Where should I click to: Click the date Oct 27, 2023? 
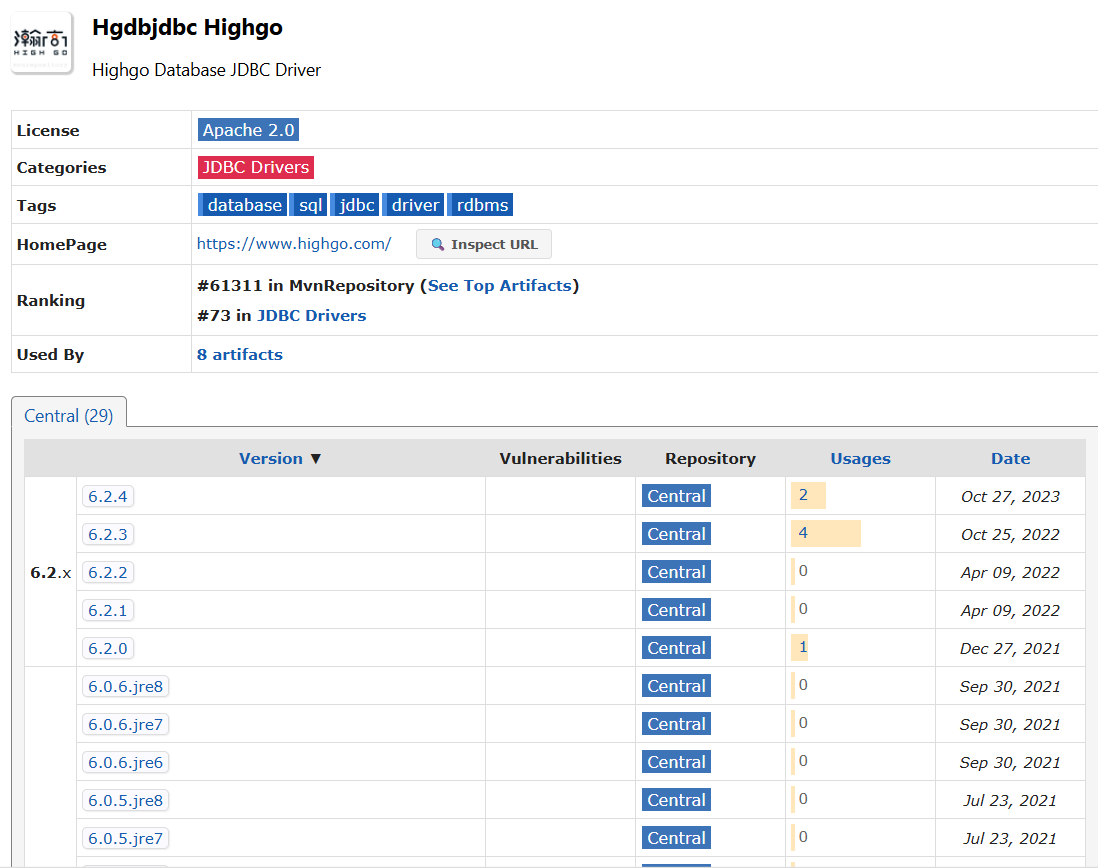pyautogui.click(x=1010, y=496)
